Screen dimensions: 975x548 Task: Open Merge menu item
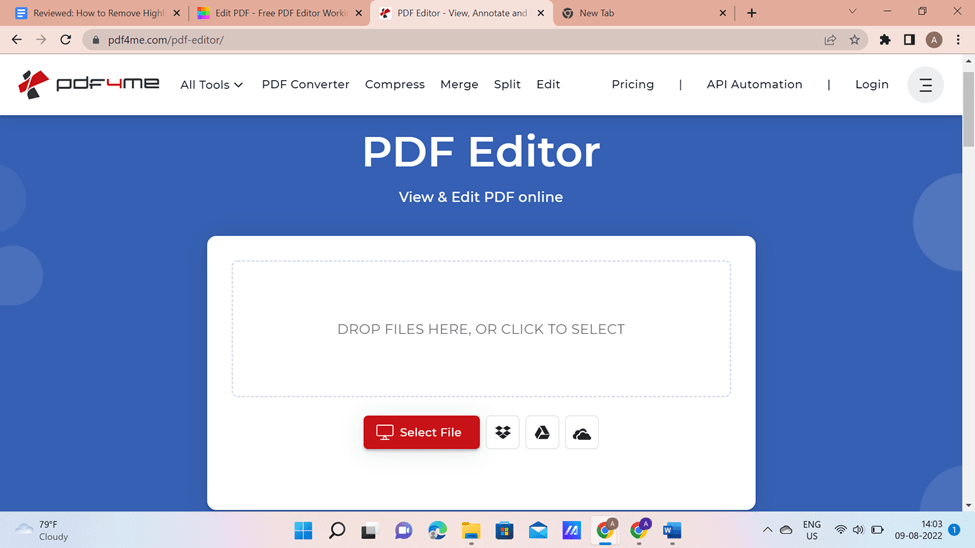pos(459,84)
